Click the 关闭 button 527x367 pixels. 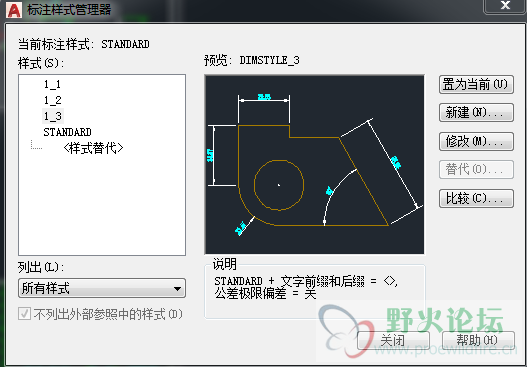click(393, 340)
